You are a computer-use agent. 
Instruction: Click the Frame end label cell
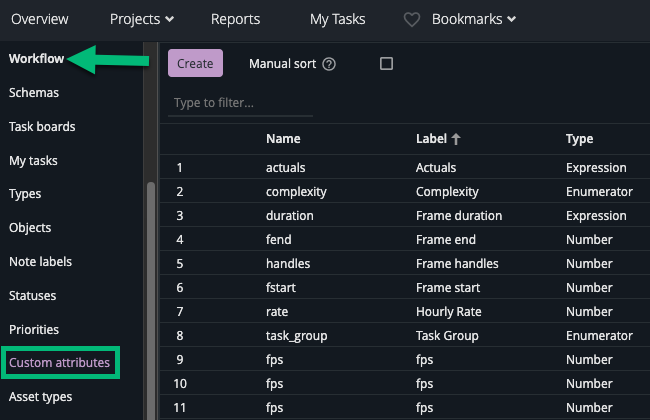[446, 240]
